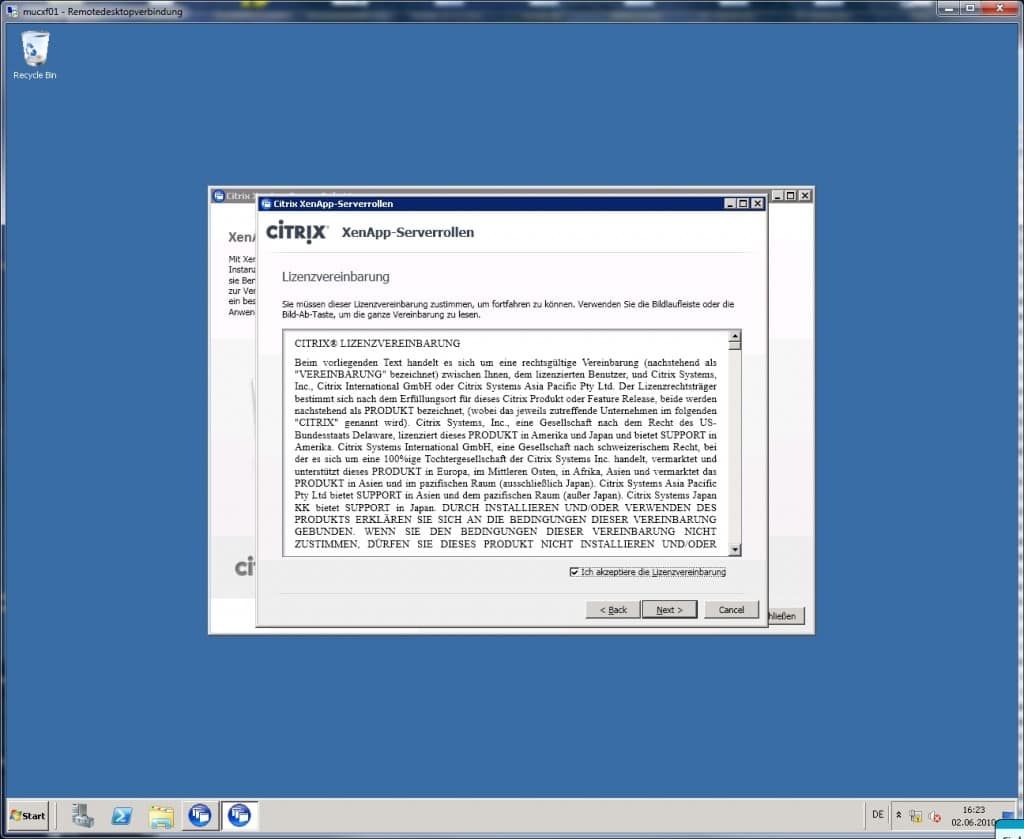Open the Start menu
This screenshot has width=1024, height=839.
(x=27, y=815)
